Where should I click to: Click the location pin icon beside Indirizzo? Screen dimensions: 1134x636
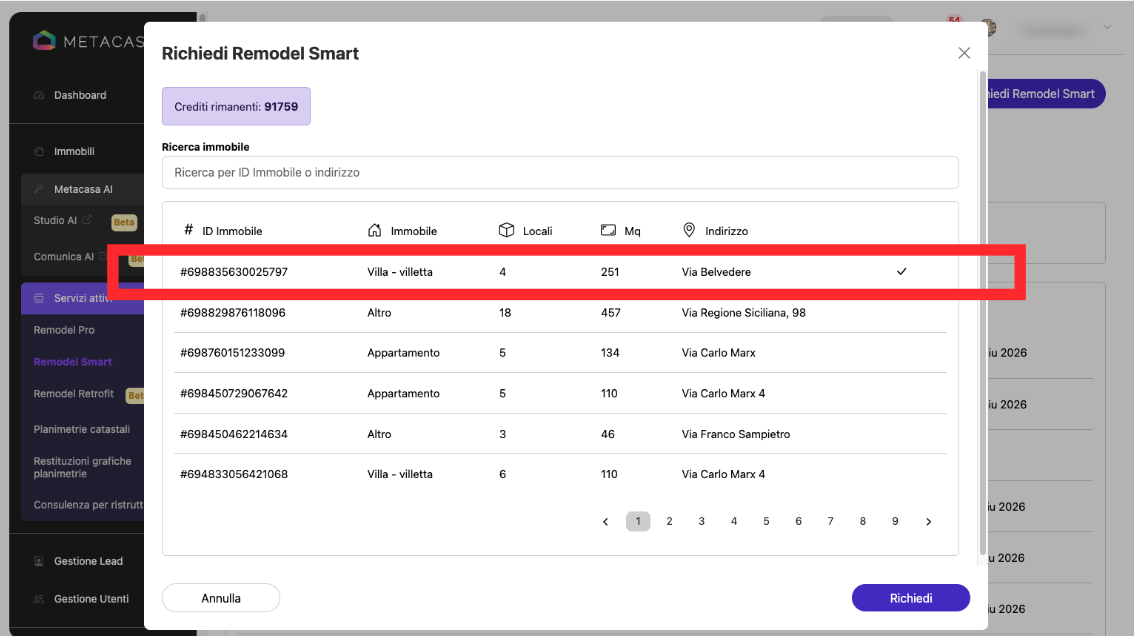pos(689,230)
